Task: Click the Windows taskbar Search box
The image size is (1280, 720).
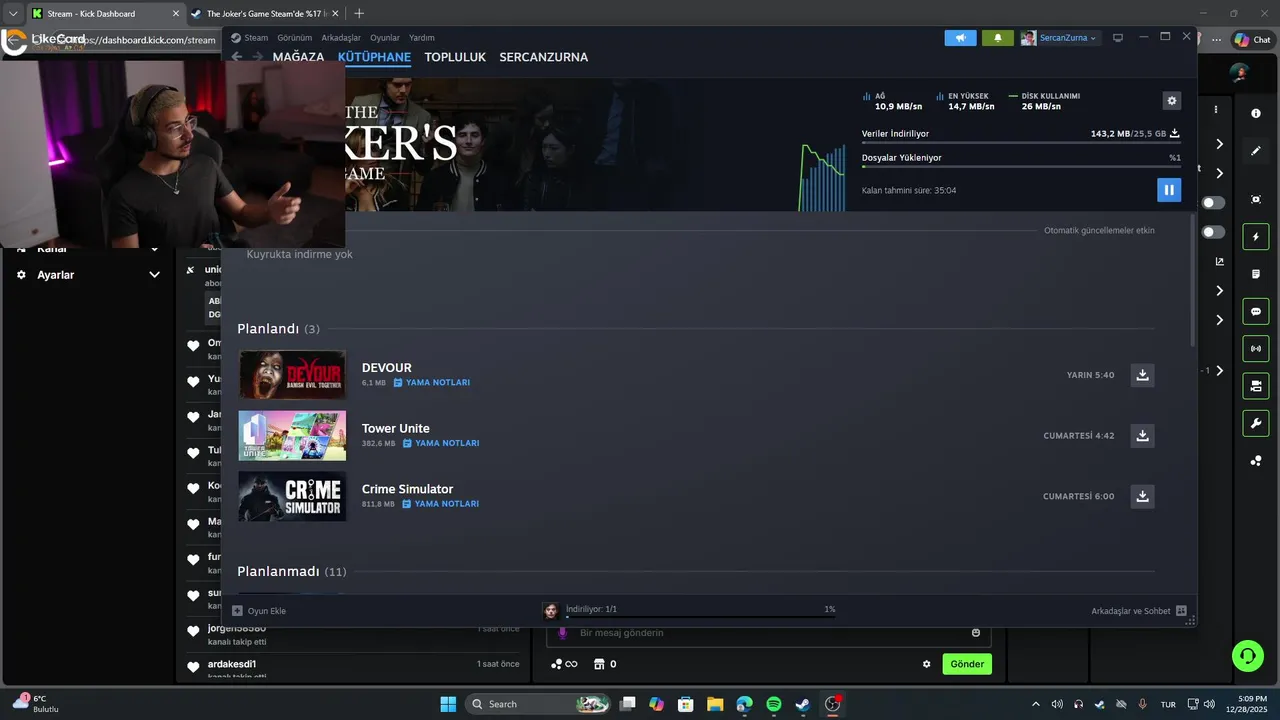Action: coord(540,704)
